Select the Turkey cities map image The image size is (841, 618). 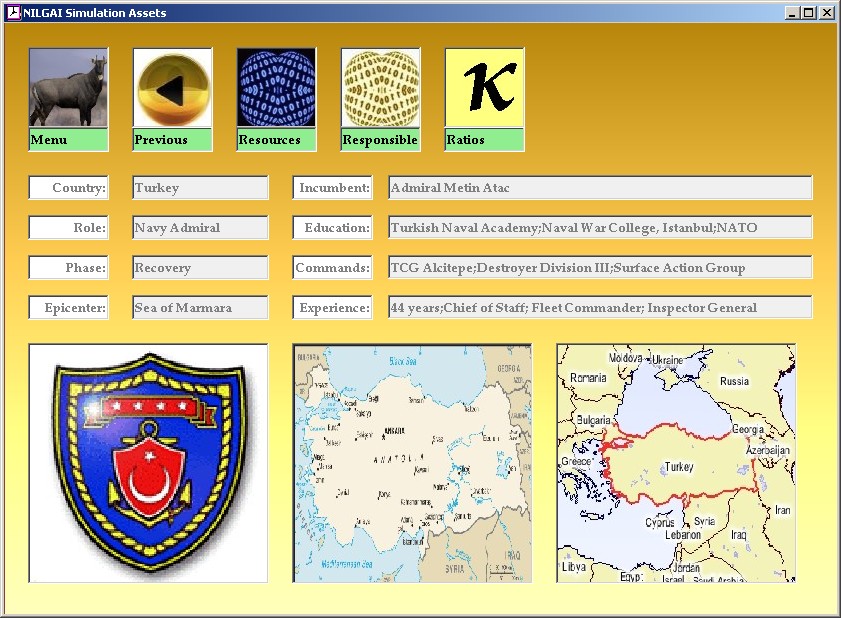click(412, 463)
